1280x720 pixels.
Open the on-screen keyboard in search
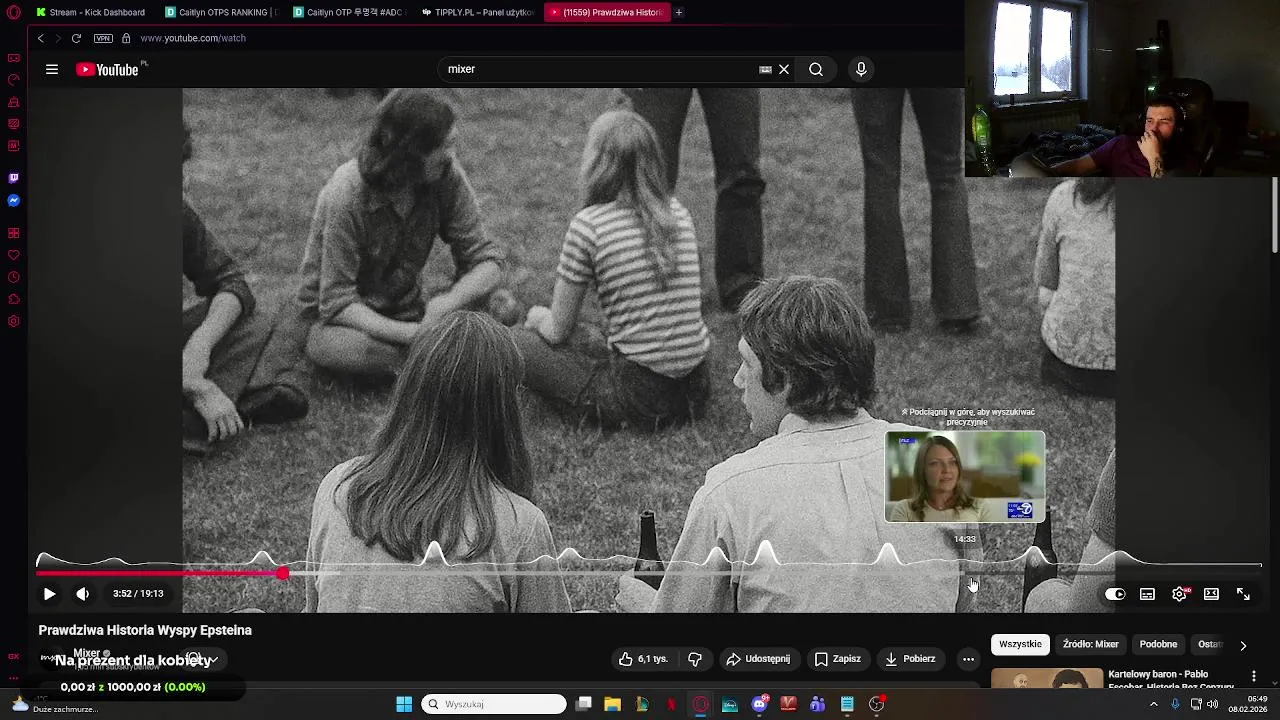click(765, 69)
